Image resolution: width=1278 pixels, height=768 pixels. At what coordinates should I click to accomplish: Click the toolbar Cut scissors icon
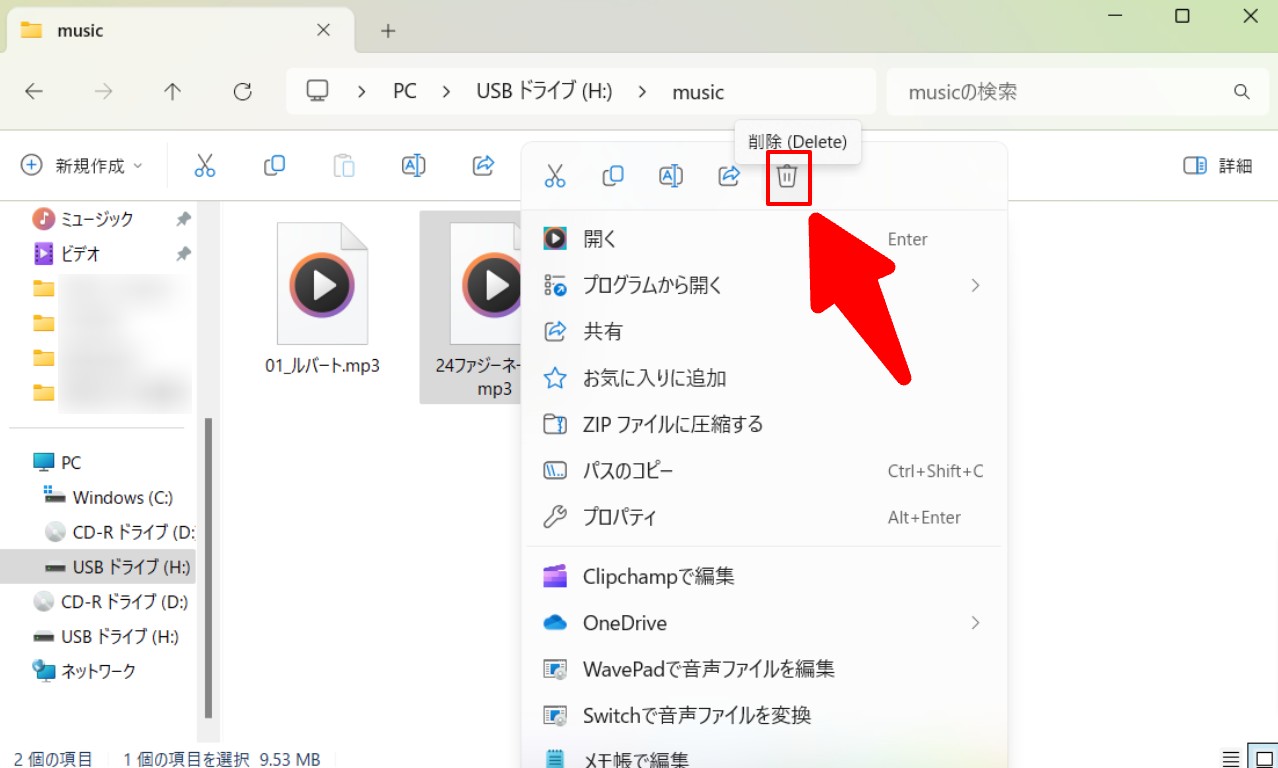[205, 166]
